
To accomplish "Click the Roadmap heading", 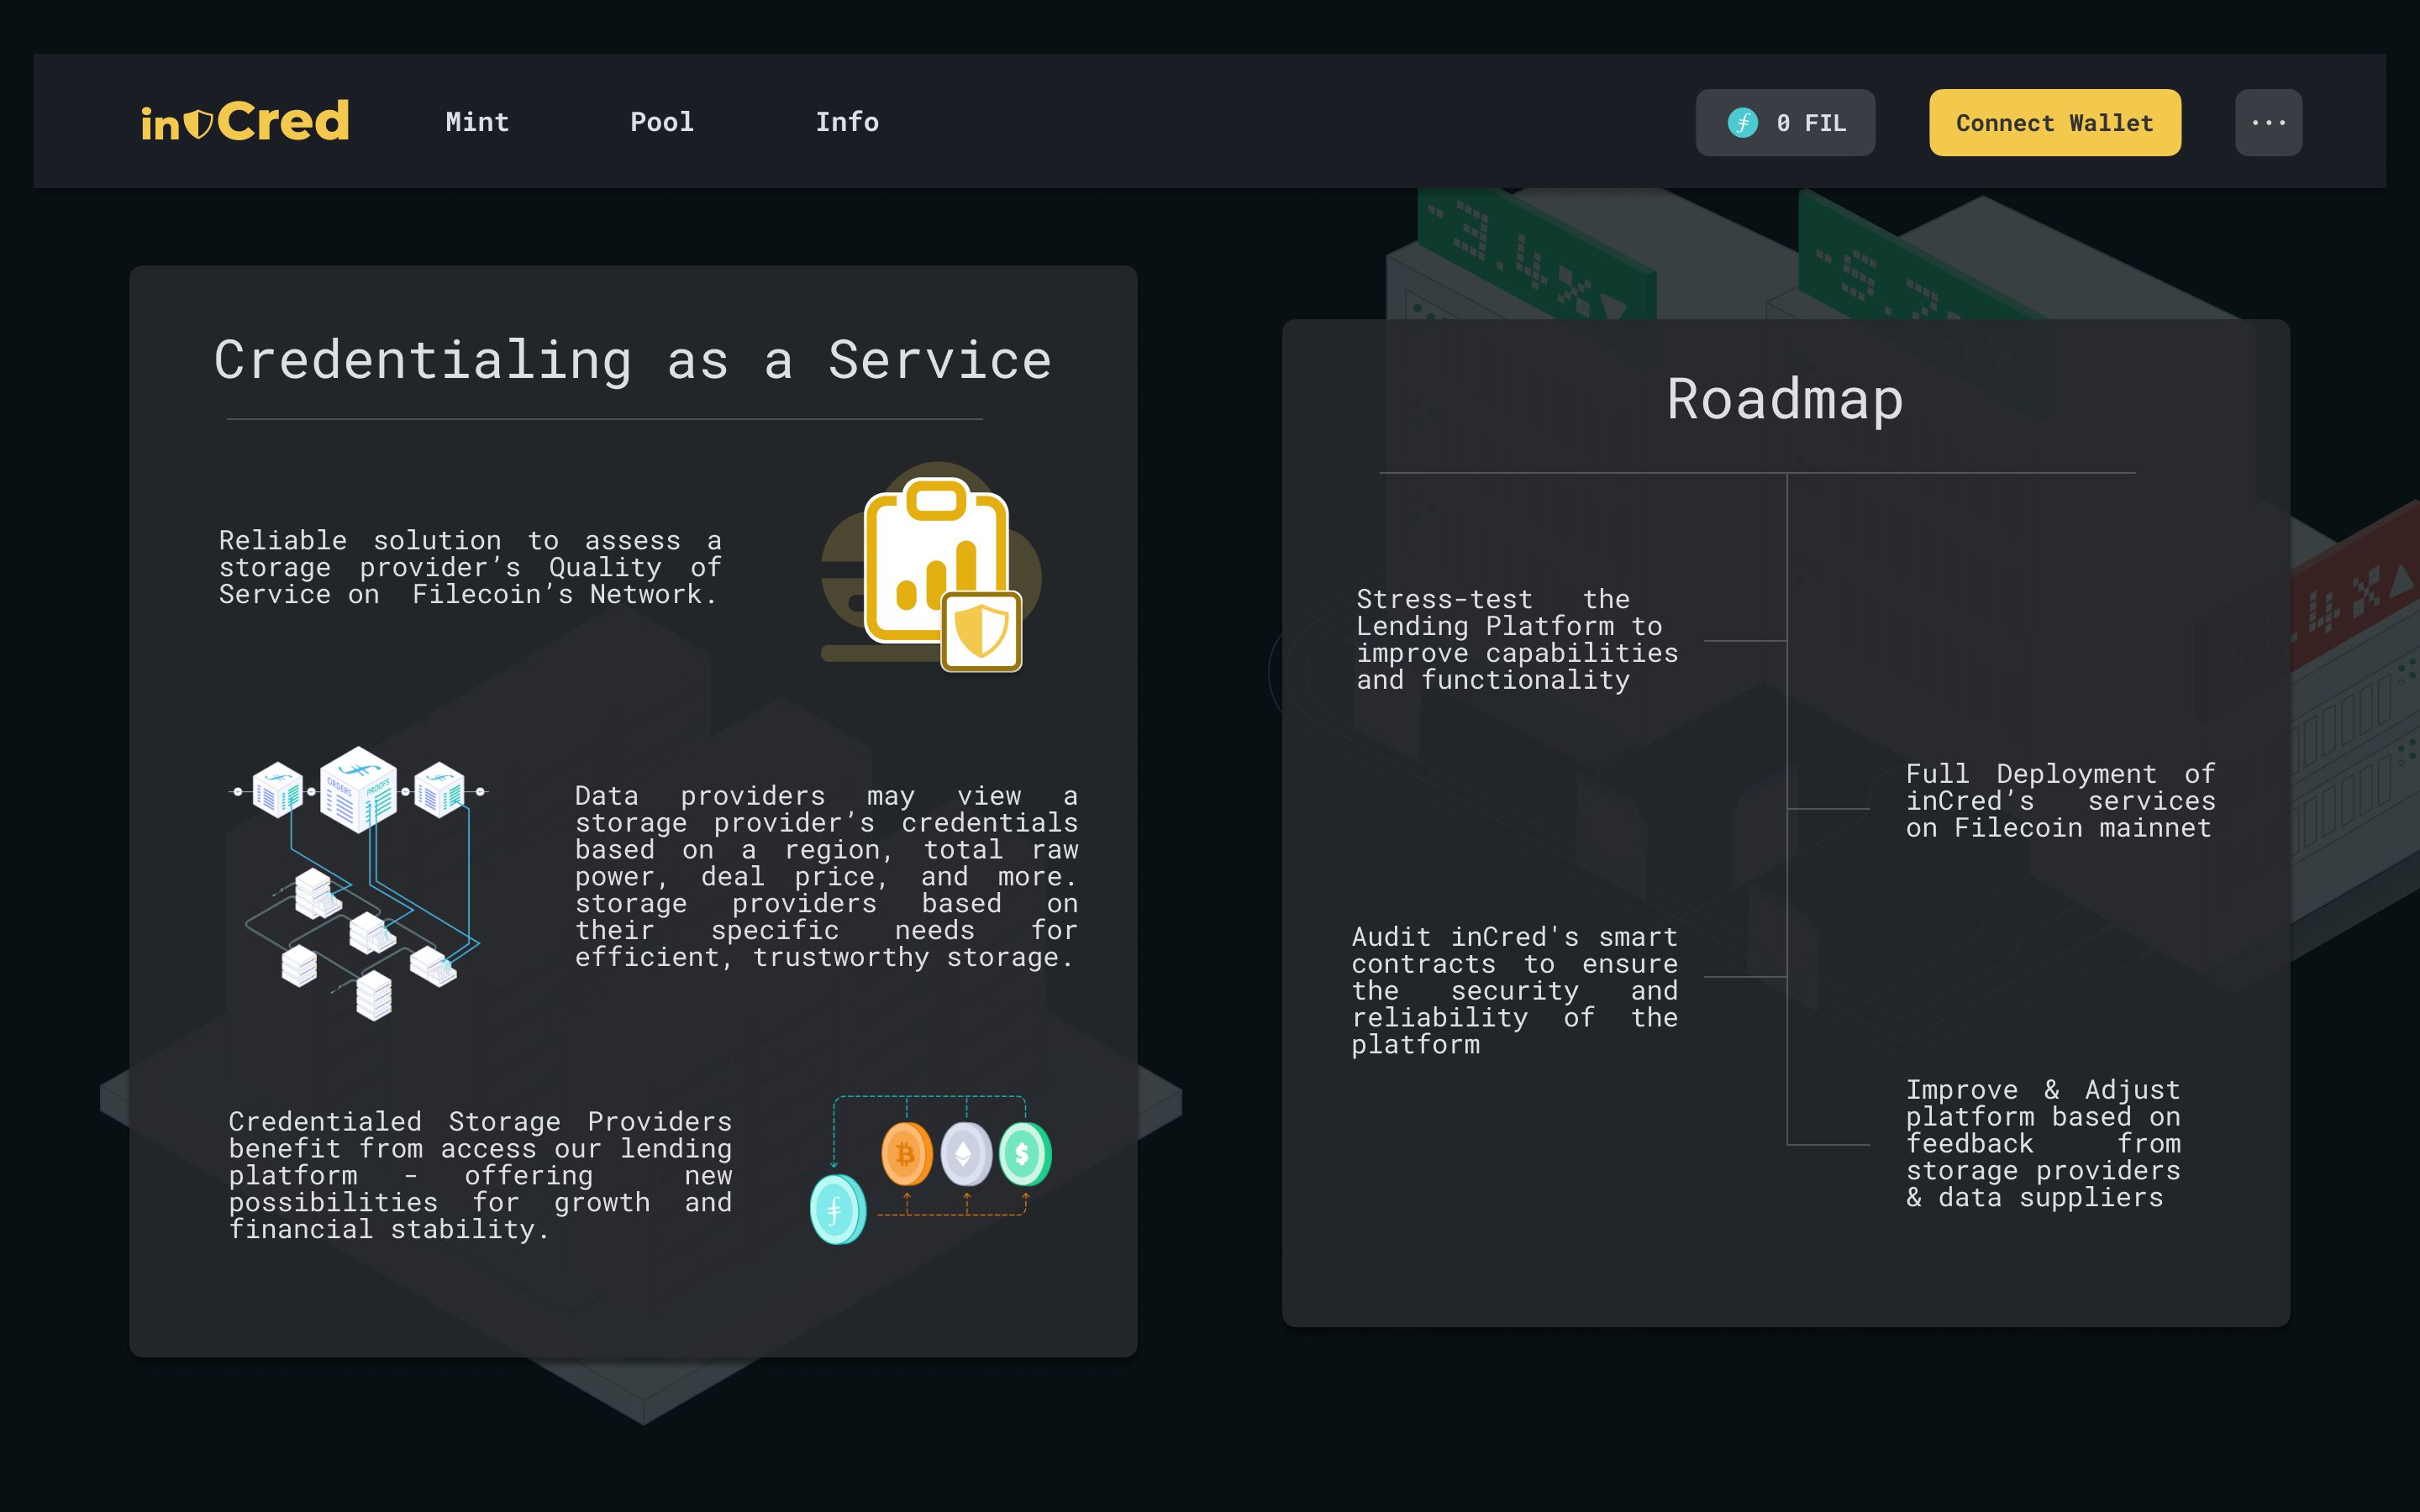I will click(1785, 400).
